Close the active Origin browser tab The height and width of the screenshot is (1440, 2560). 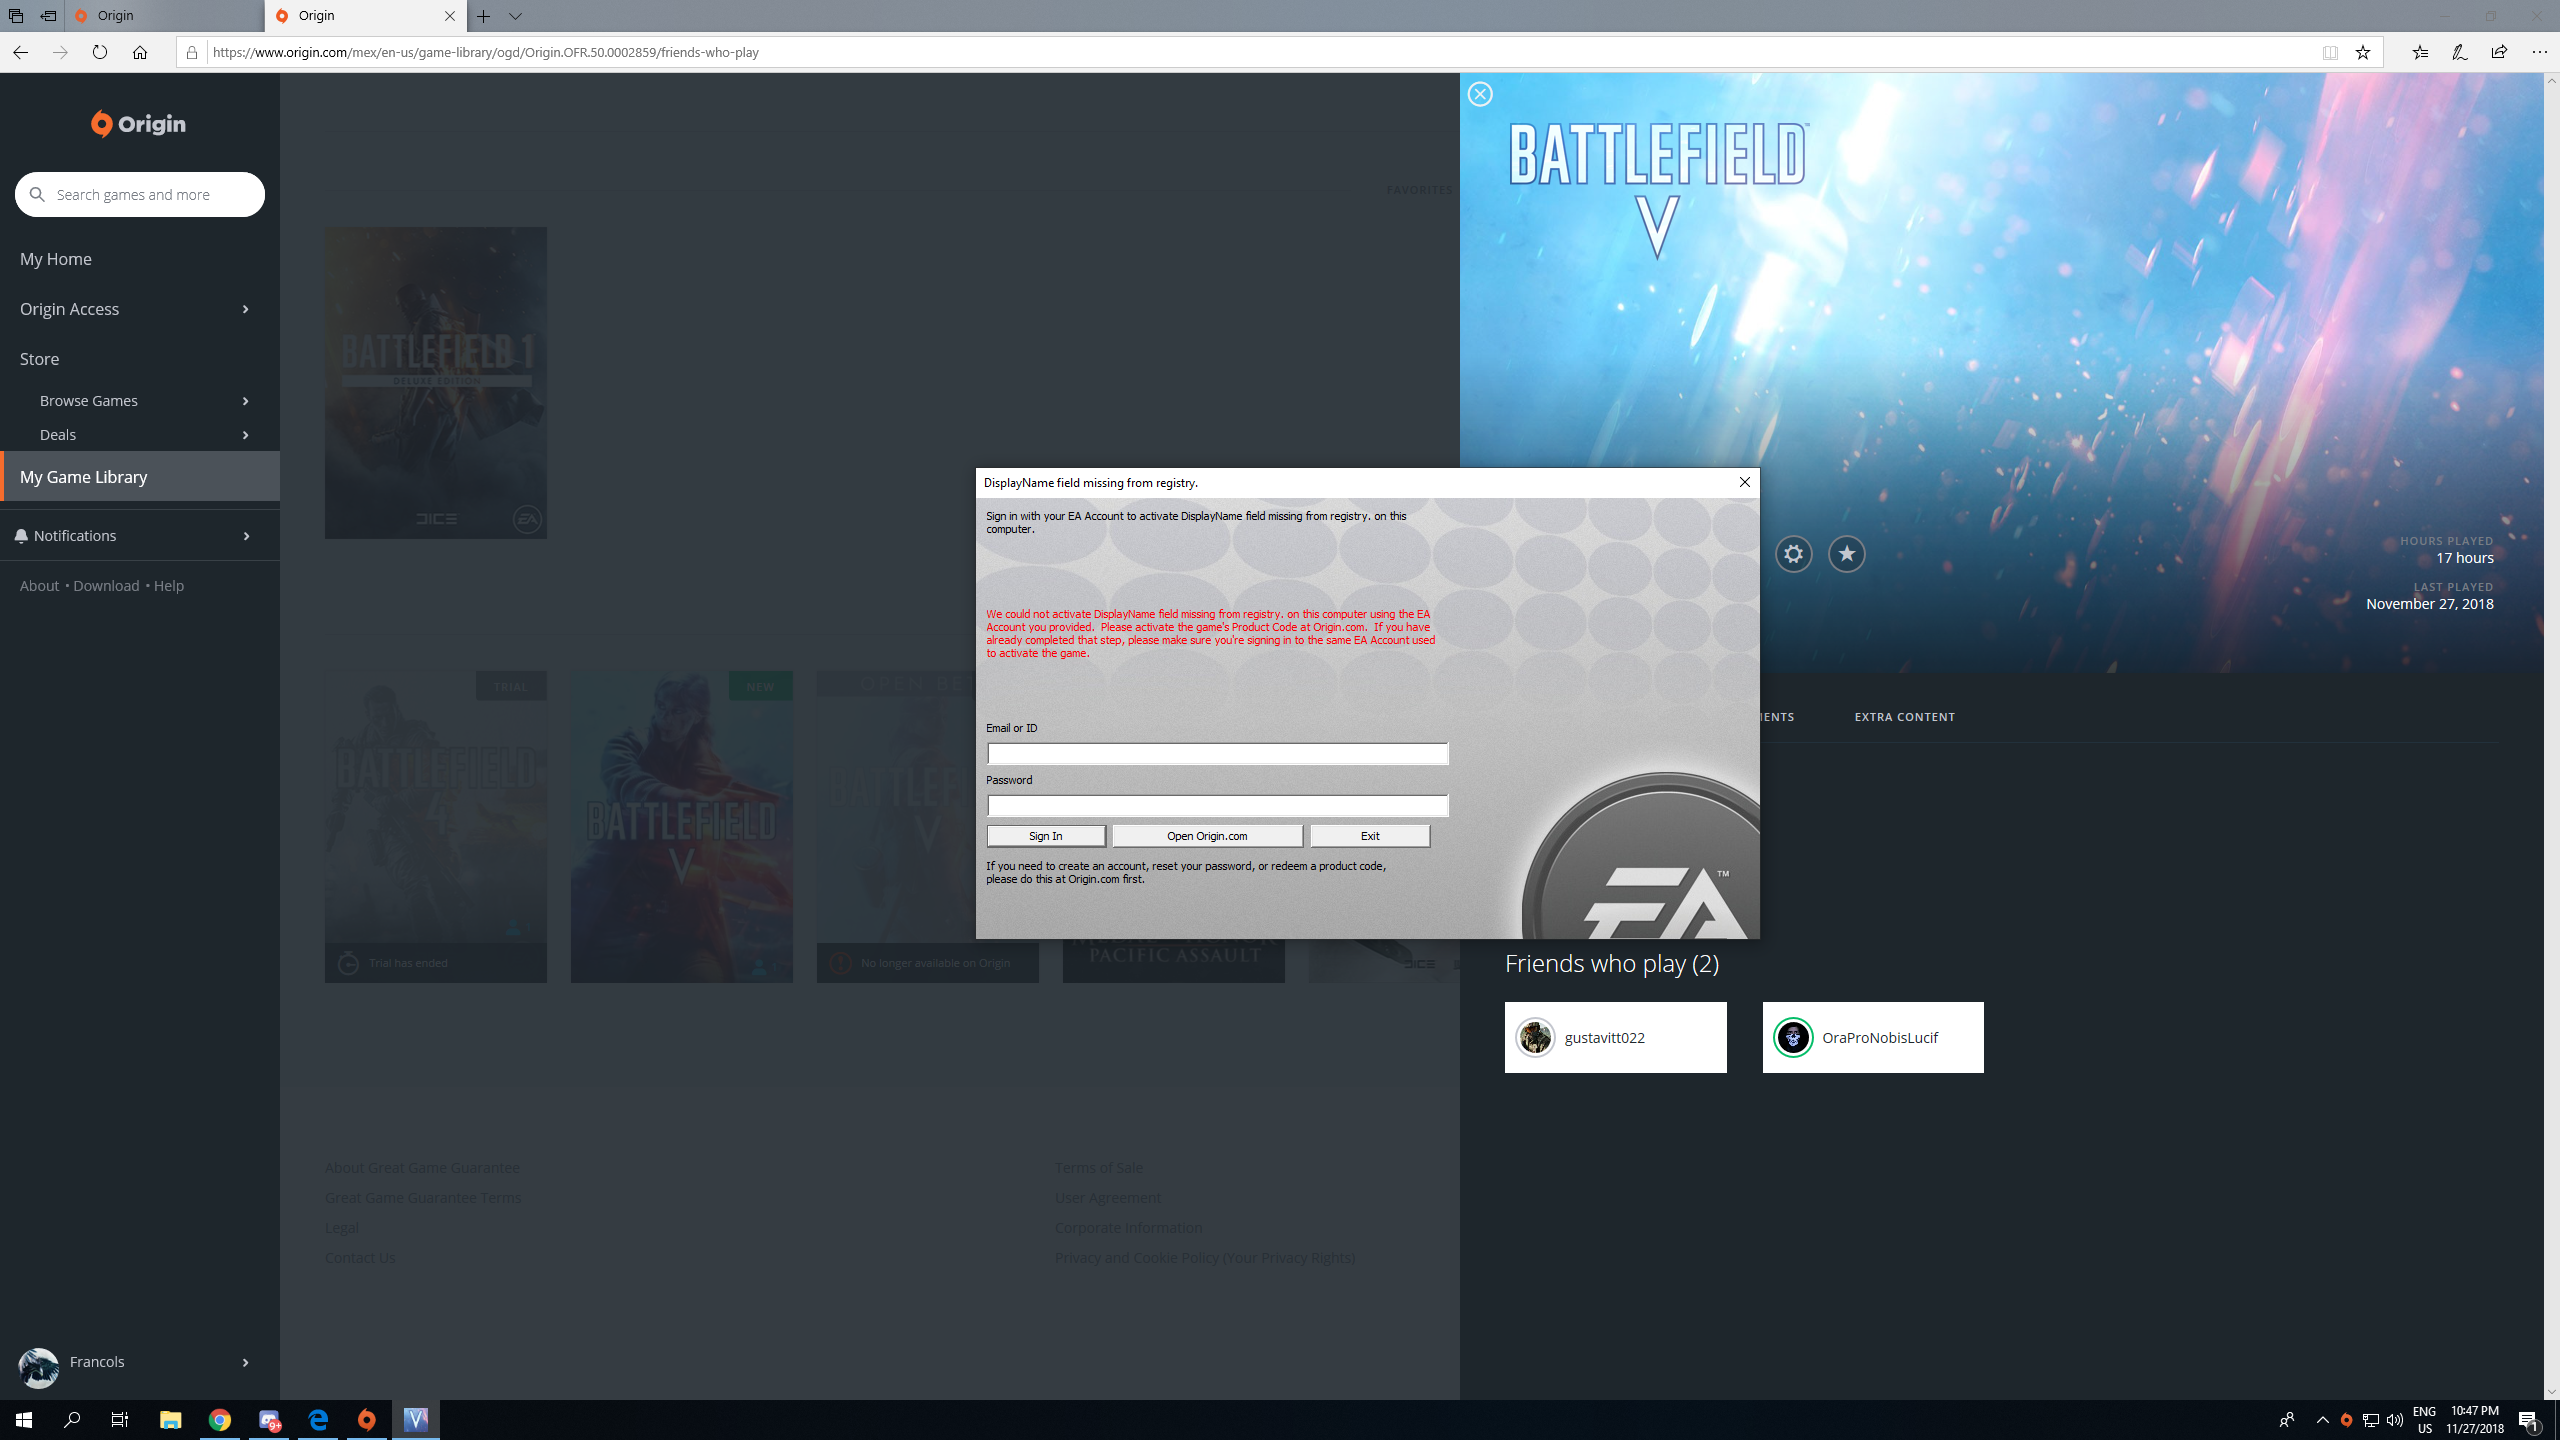click(x=449, y=16)
